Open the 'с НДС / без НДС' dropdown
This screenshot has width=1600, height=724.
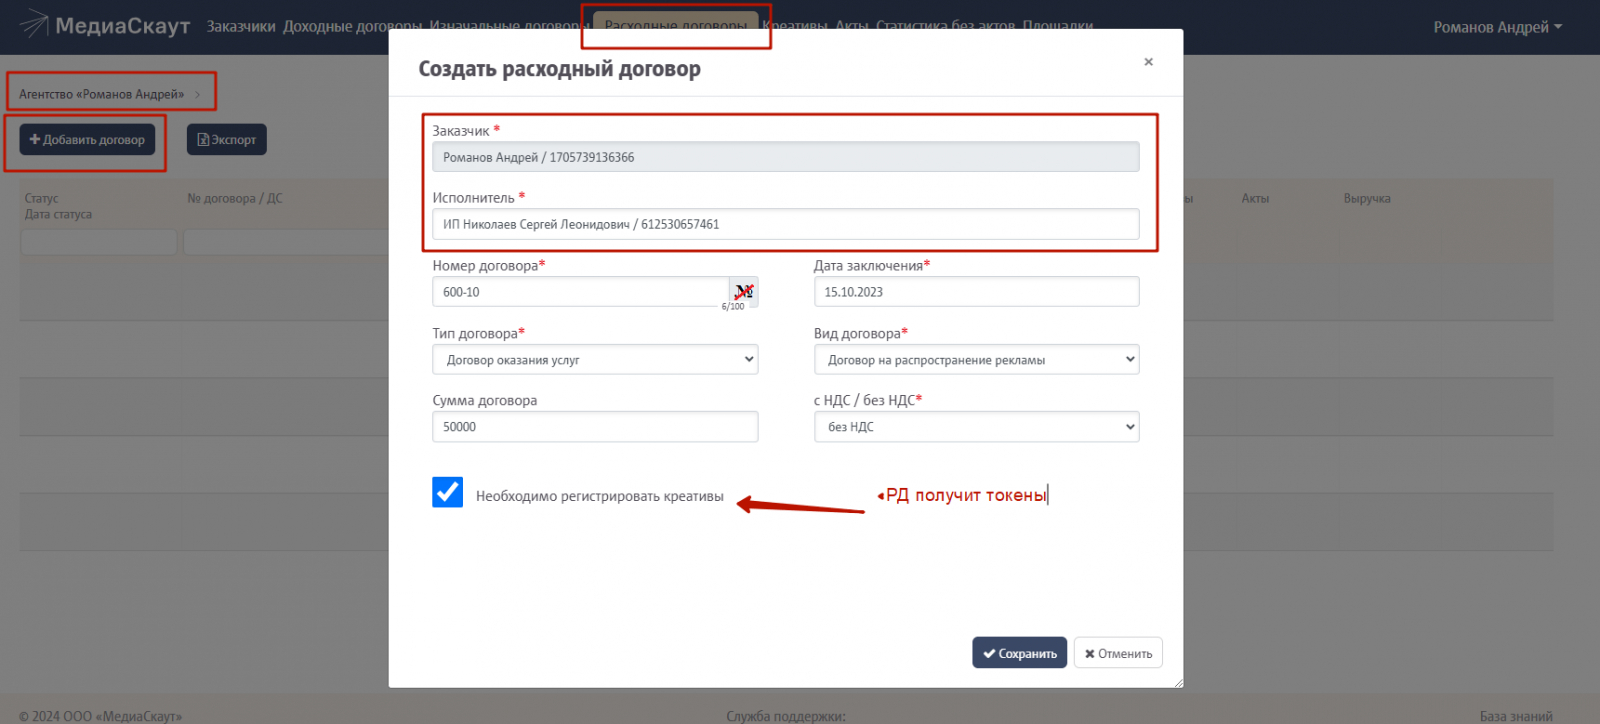(976, 427)
